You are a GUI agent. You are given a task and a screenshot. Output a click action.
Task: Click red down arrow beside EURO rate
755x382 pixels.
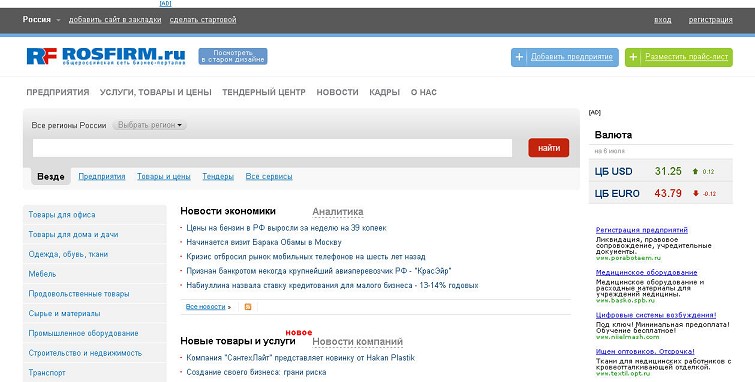click(695, 193)
